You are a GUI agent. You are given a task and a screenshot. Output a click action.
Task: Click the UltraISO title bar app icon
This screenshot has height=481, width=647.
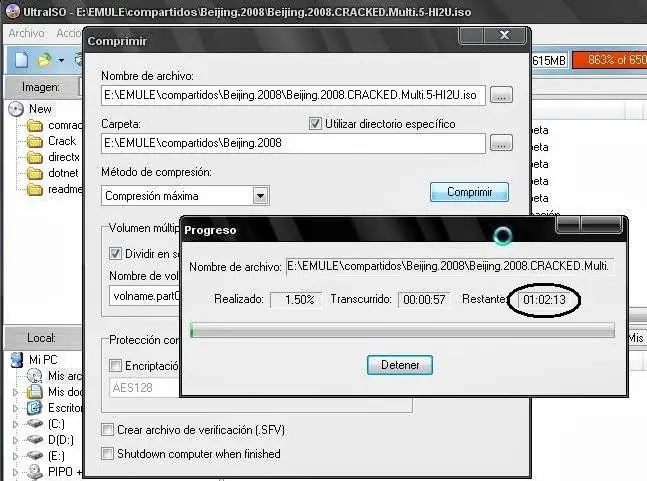pos(13,12)
